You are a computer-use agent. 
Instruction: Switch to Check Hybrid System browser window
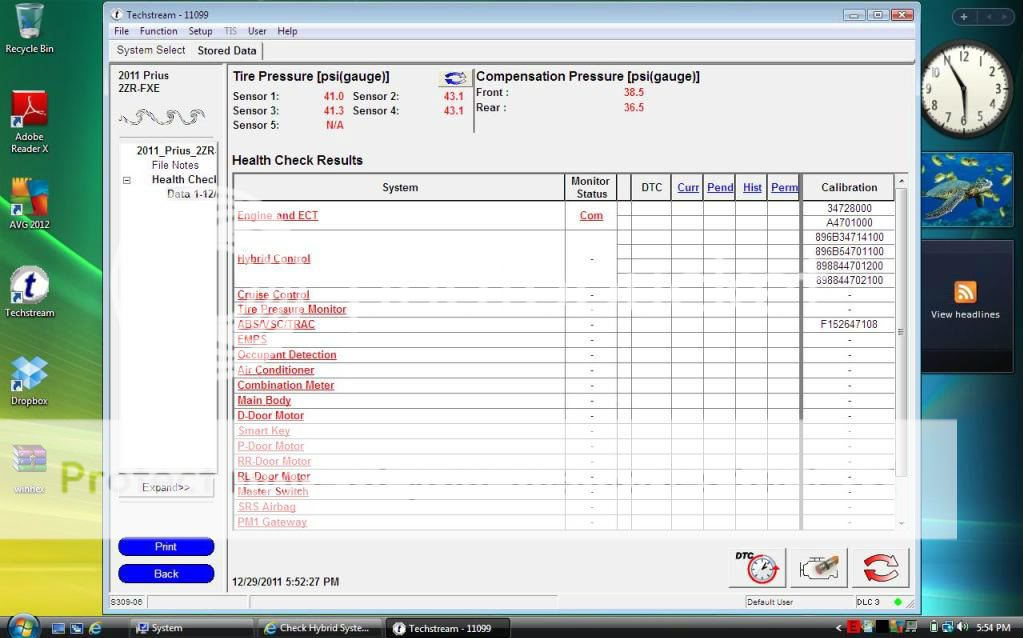319,628
